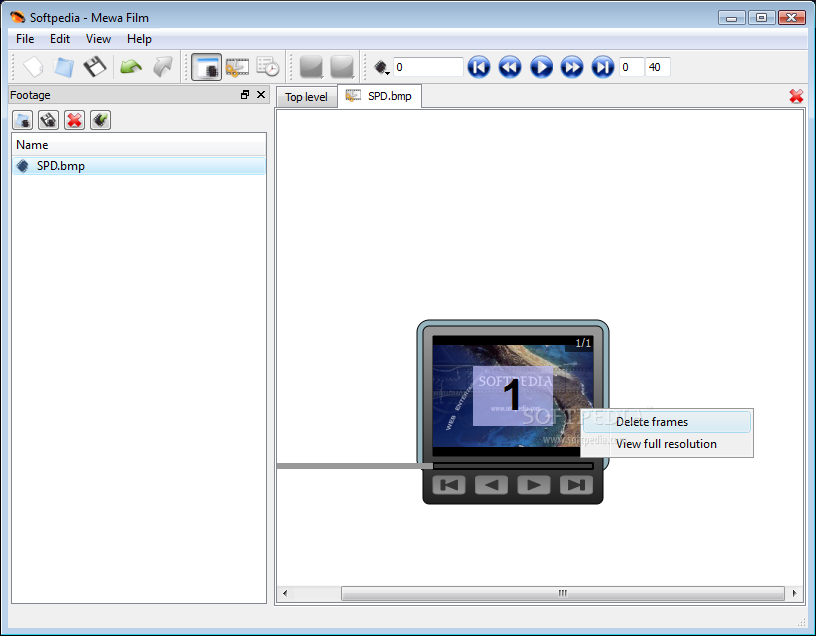This screenshot has width=816, height=636.
Task: Close current tab with red X
Action: [796, 96]
